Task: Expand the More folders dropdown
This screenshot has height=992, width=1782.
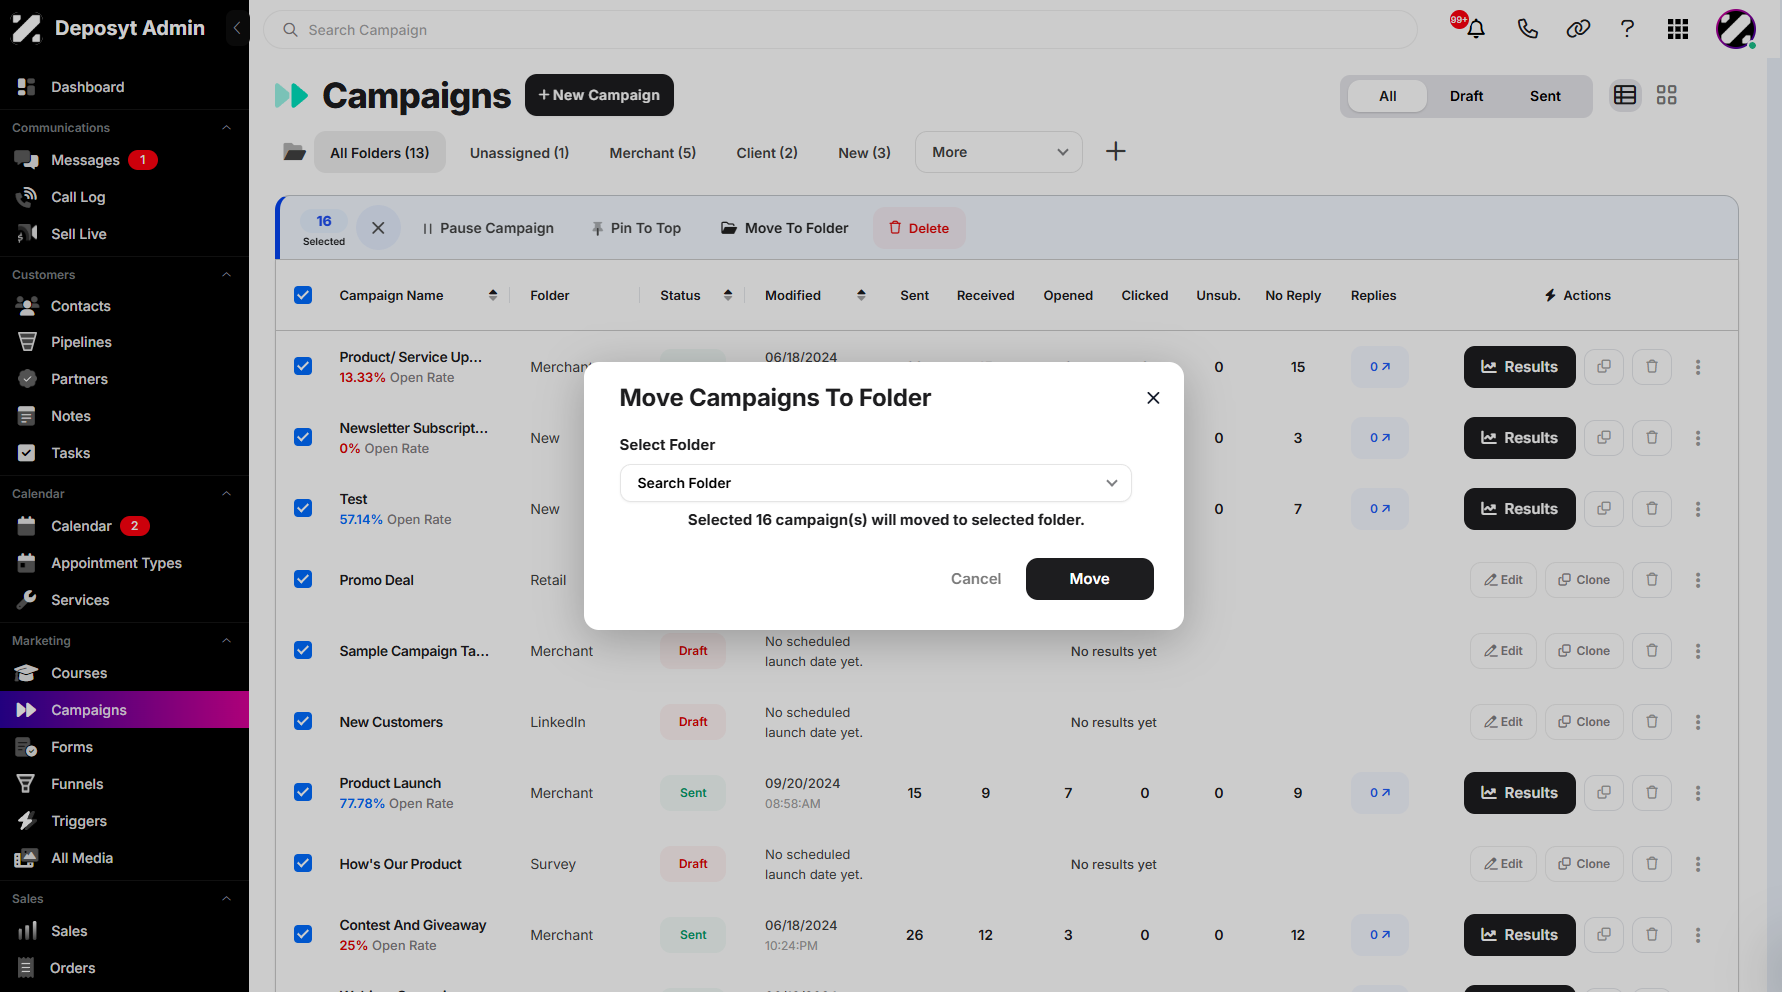Action: click(x=999, y=152)
